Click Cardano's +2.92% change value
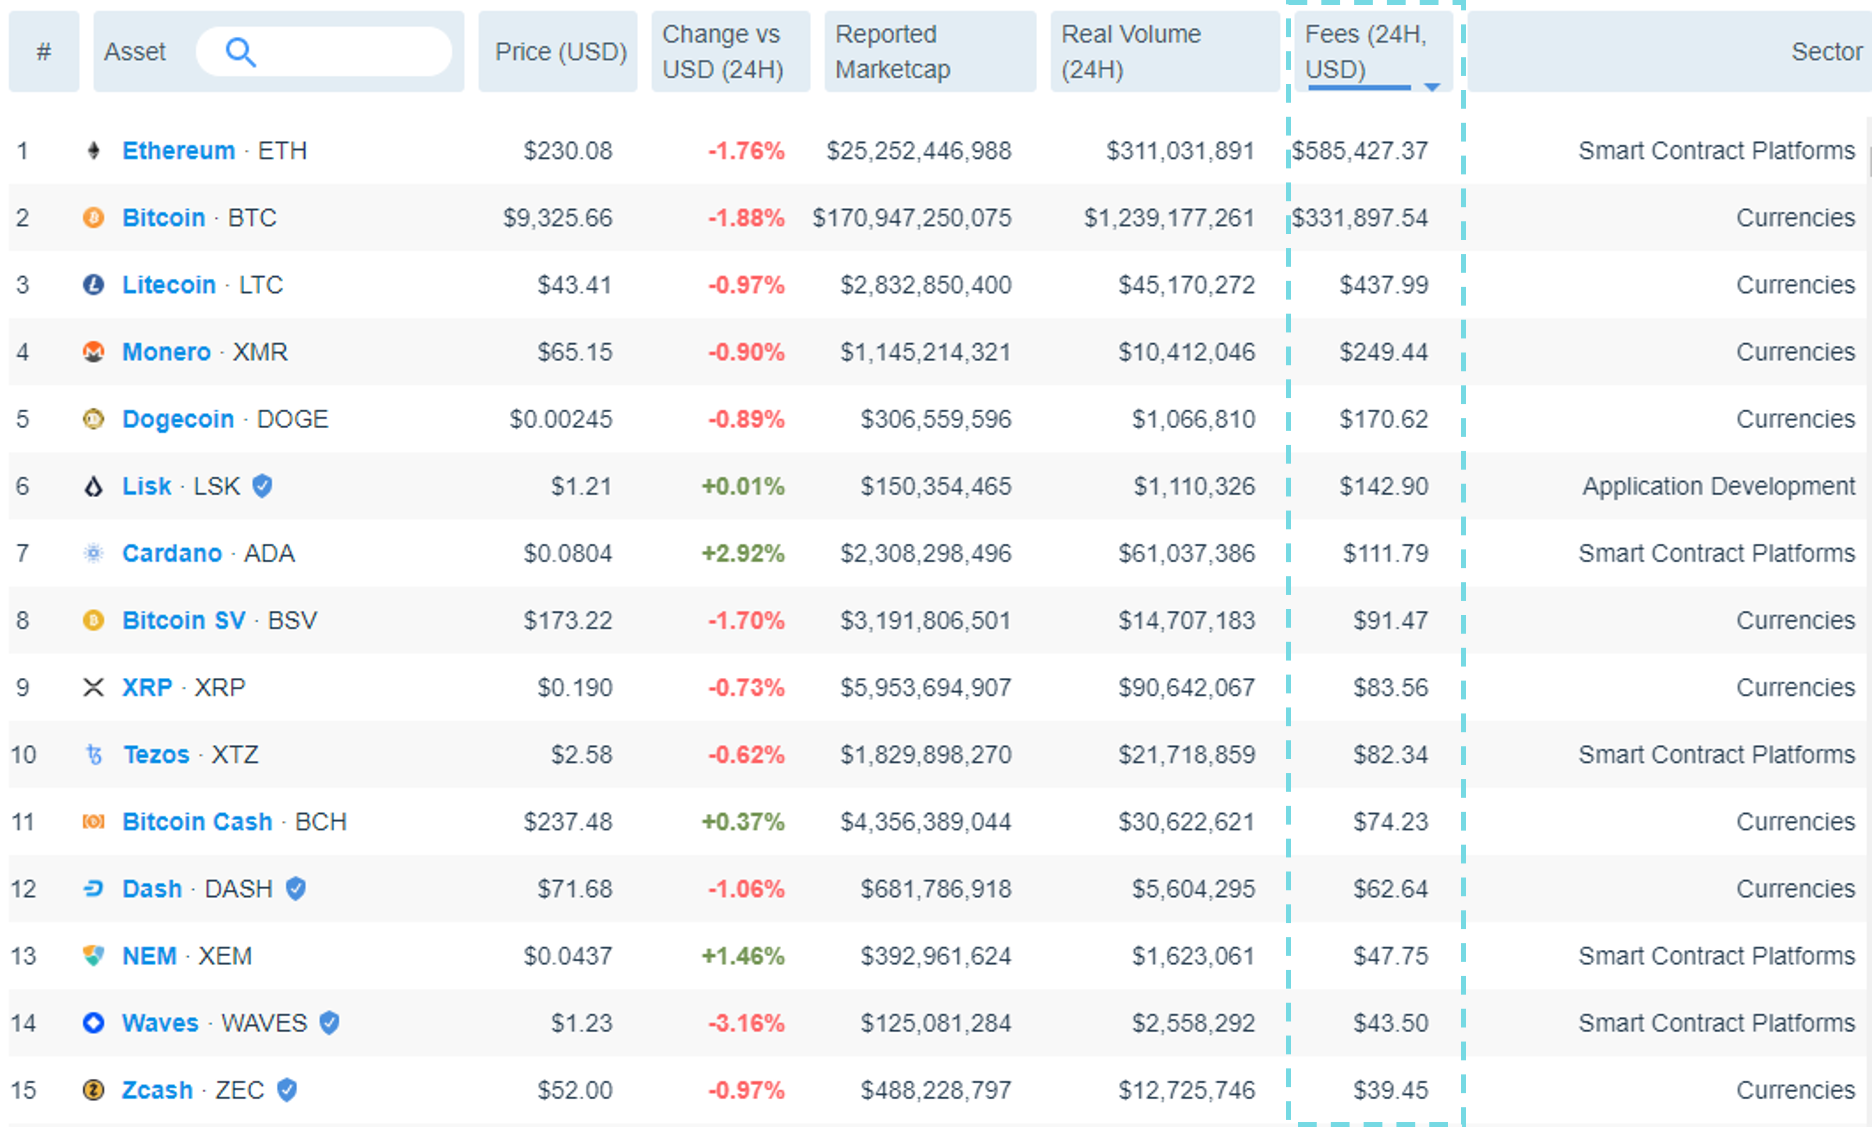Viewport: 1872px width, 1127px height. (743, 553)
